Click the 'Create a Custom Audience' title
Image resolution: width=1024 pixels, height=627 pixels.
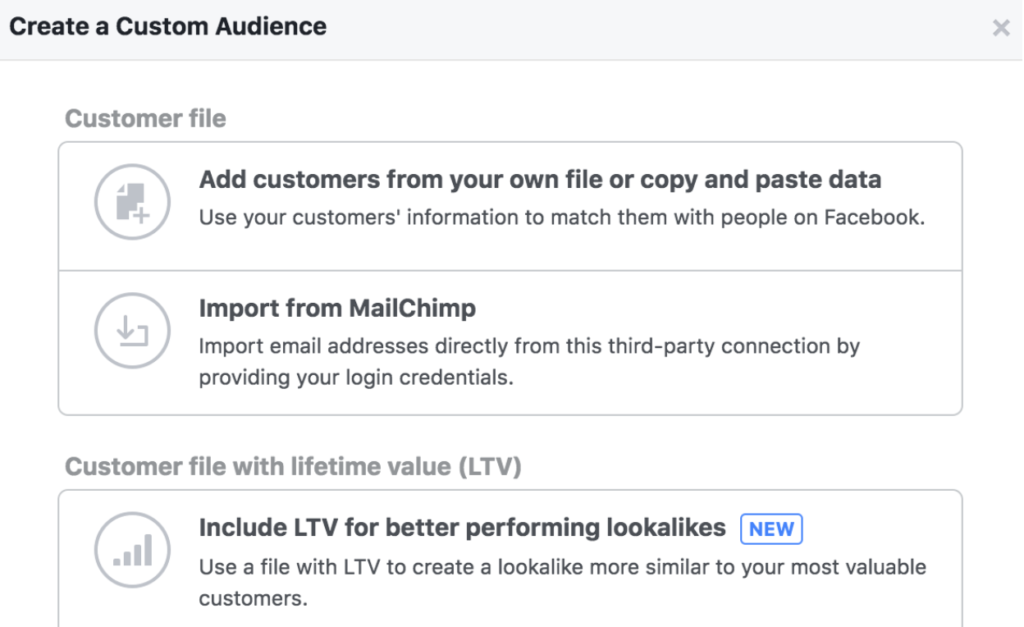coord(167,26)
